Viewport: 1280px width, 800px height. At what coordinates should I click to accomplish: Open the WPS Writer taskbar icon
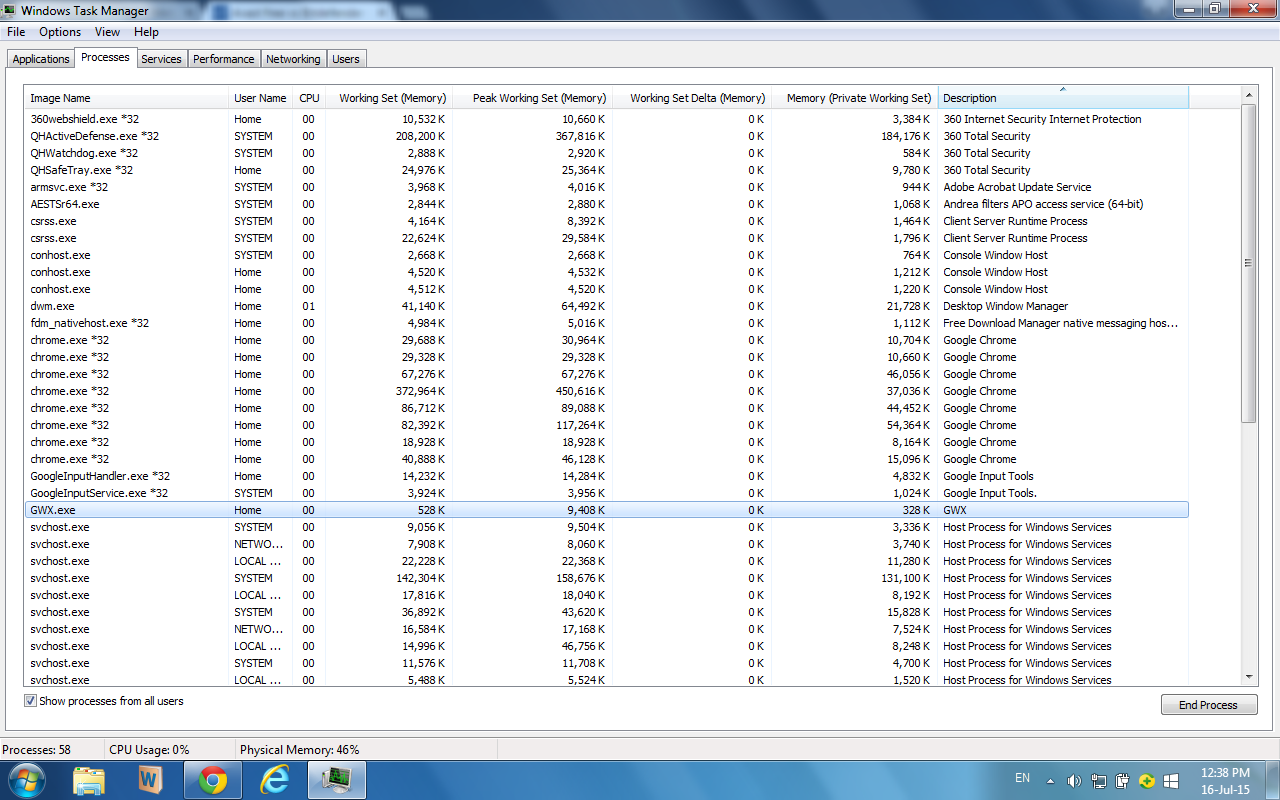[150, 780]
